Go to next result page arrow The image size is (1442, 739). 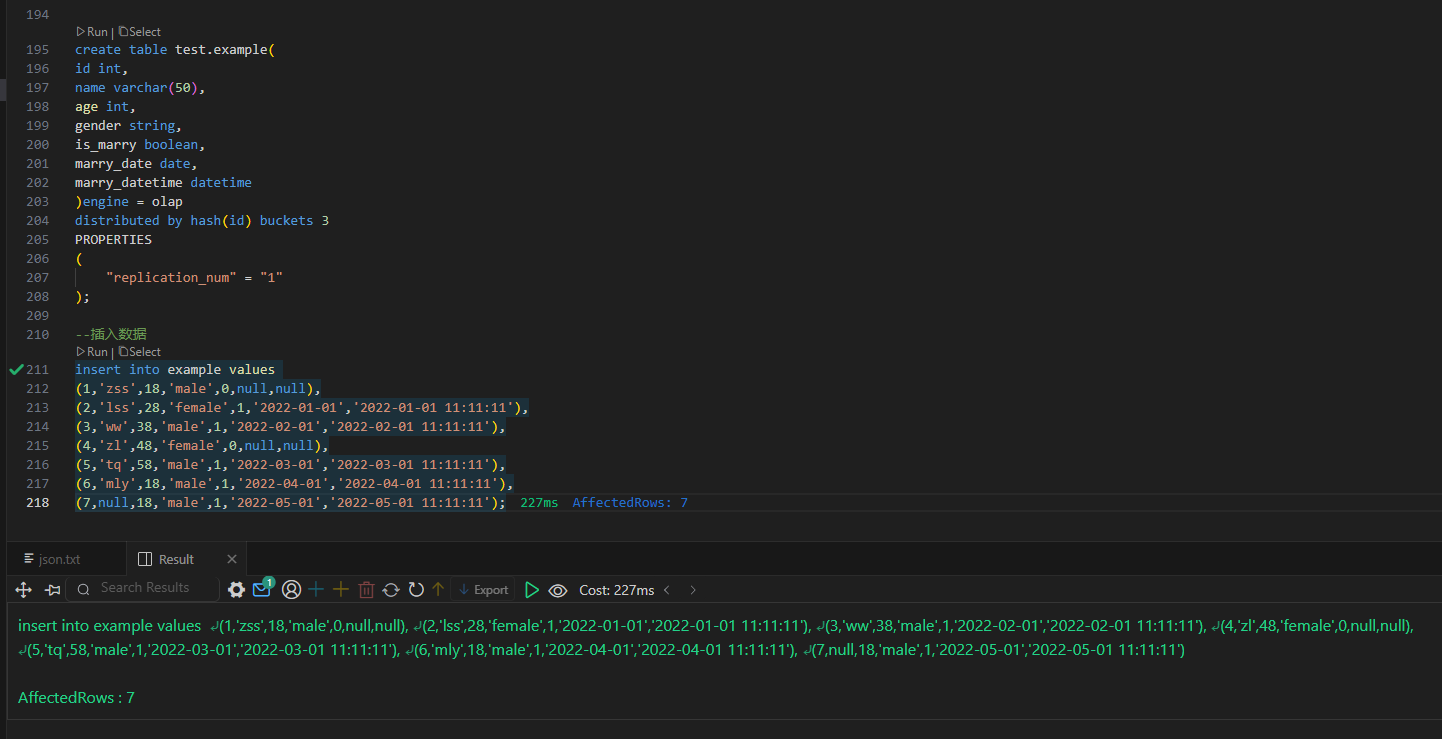[x=692, y=590]
